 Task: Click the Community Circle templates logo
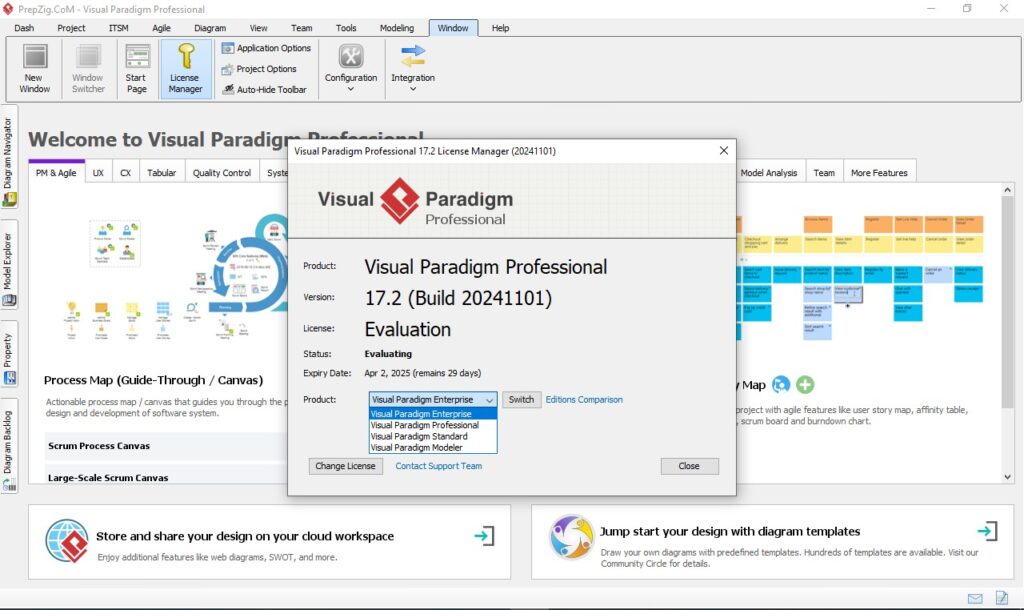pyautogui.click(x=571, y=537)
